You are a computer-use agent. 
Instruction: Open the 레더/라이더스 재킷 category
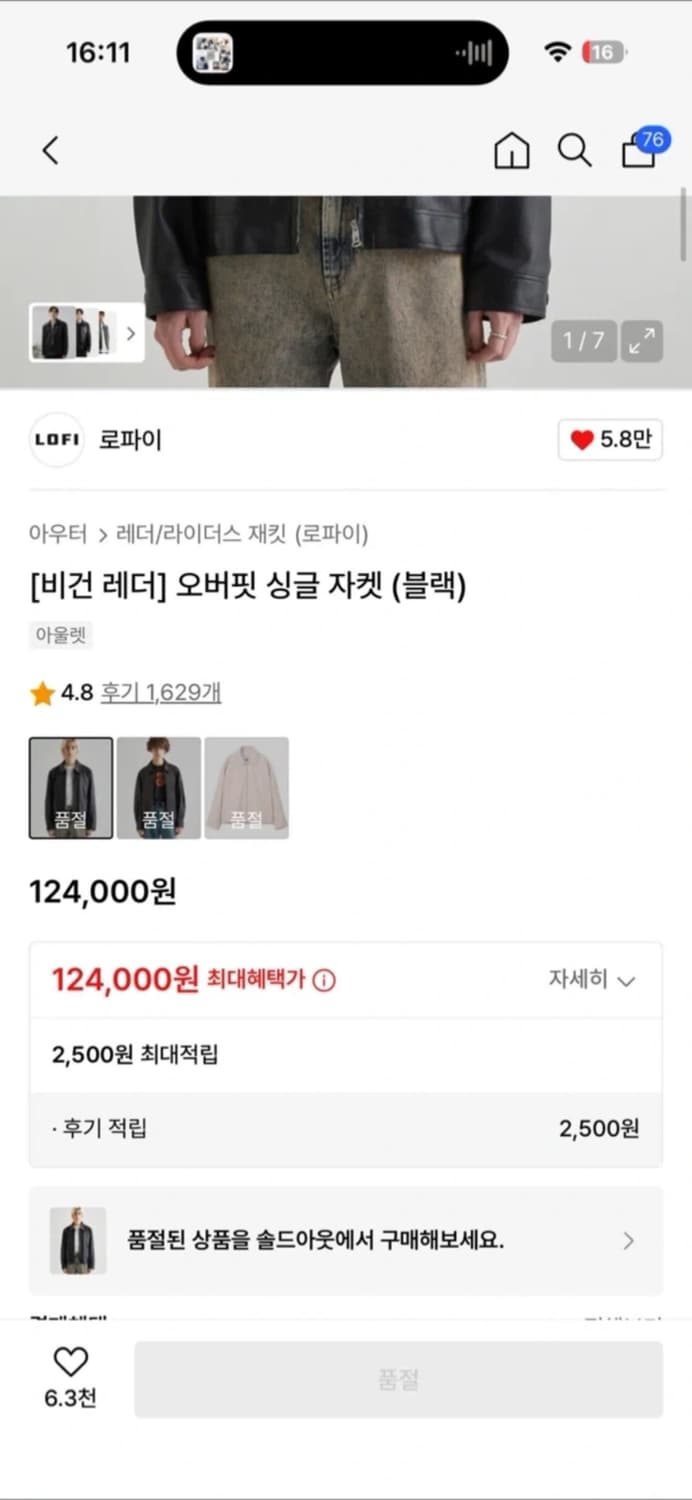click(190, 535)
